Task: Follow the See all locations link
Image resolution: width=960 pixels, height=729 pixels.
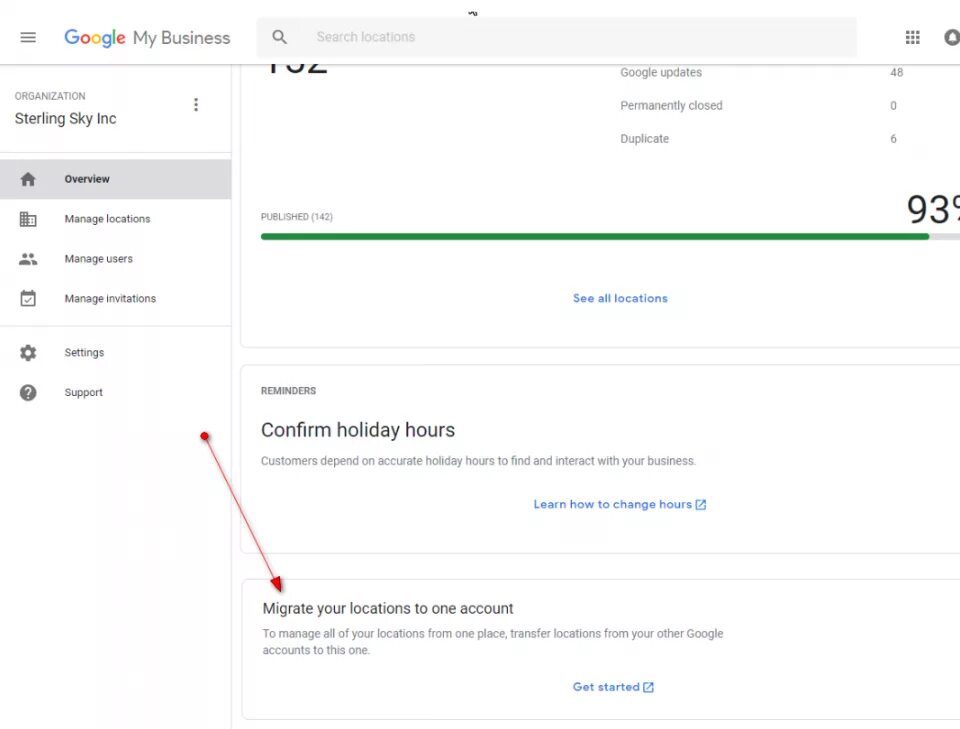Action: pos(620,298)
